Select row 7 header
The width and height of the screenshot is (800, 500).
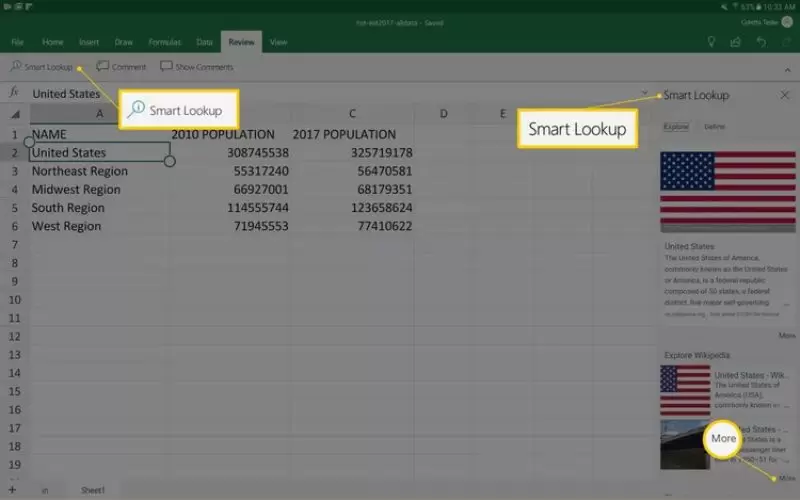[14, 244]
